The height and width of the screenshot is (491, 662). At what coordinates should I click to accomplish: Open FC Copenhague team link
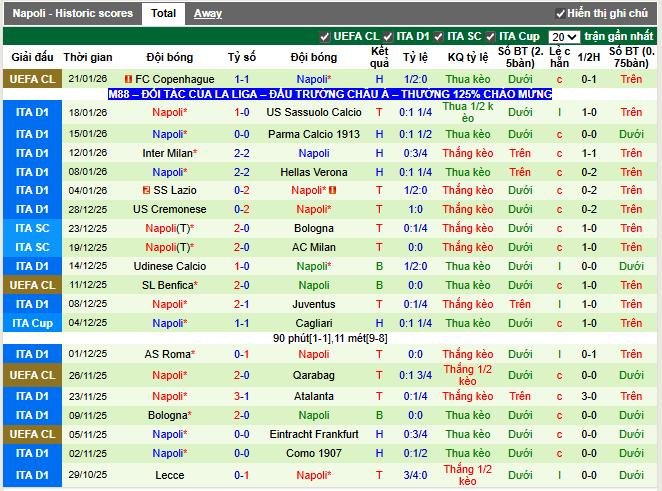click(175, 79)
